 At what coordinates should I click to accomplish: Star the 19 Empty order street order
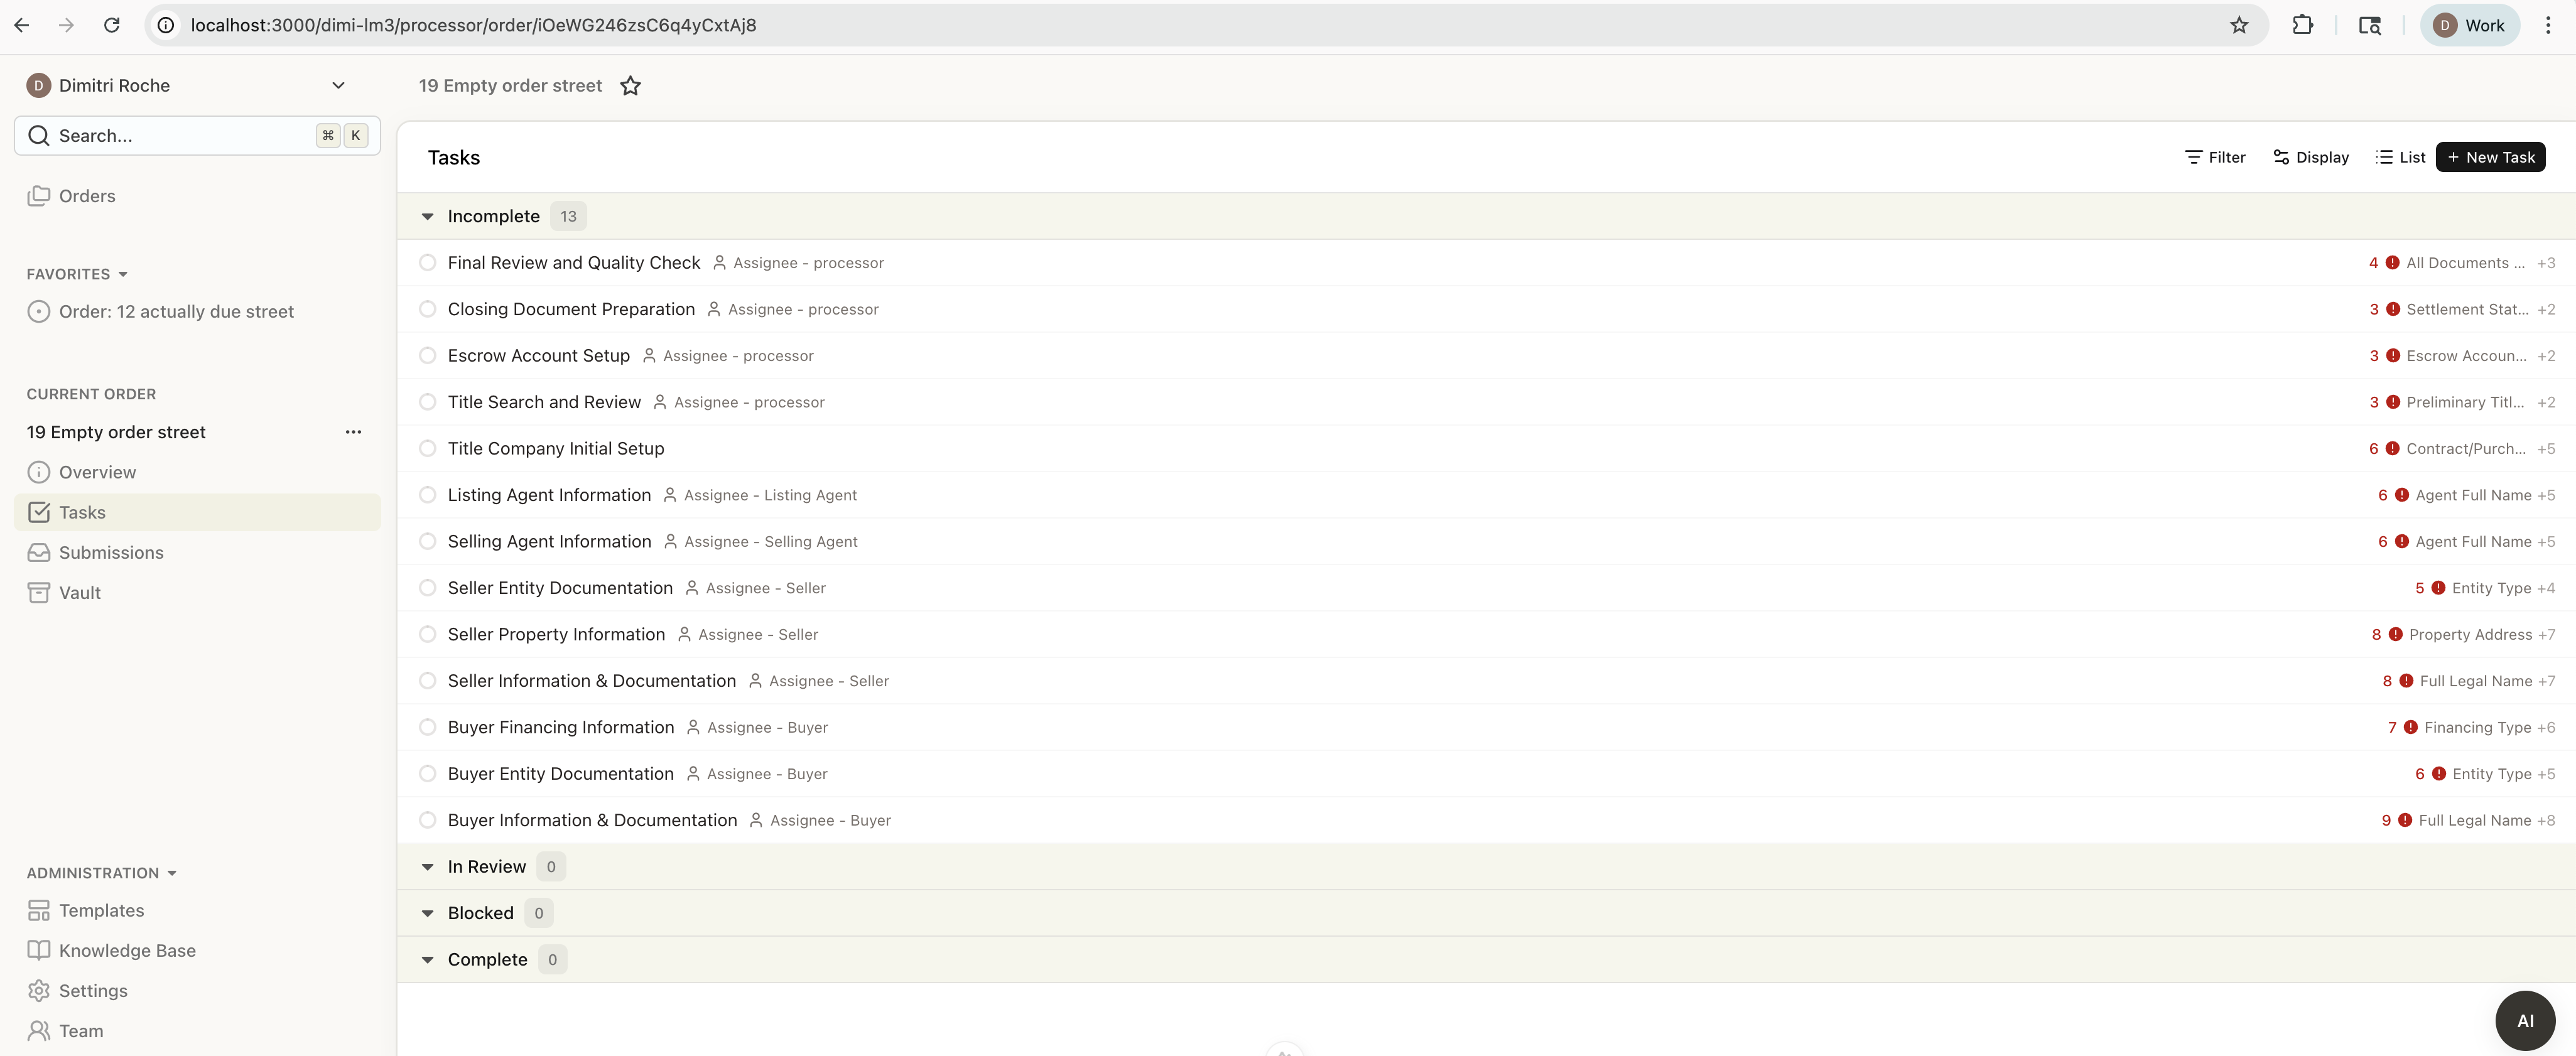pos(630,86)
